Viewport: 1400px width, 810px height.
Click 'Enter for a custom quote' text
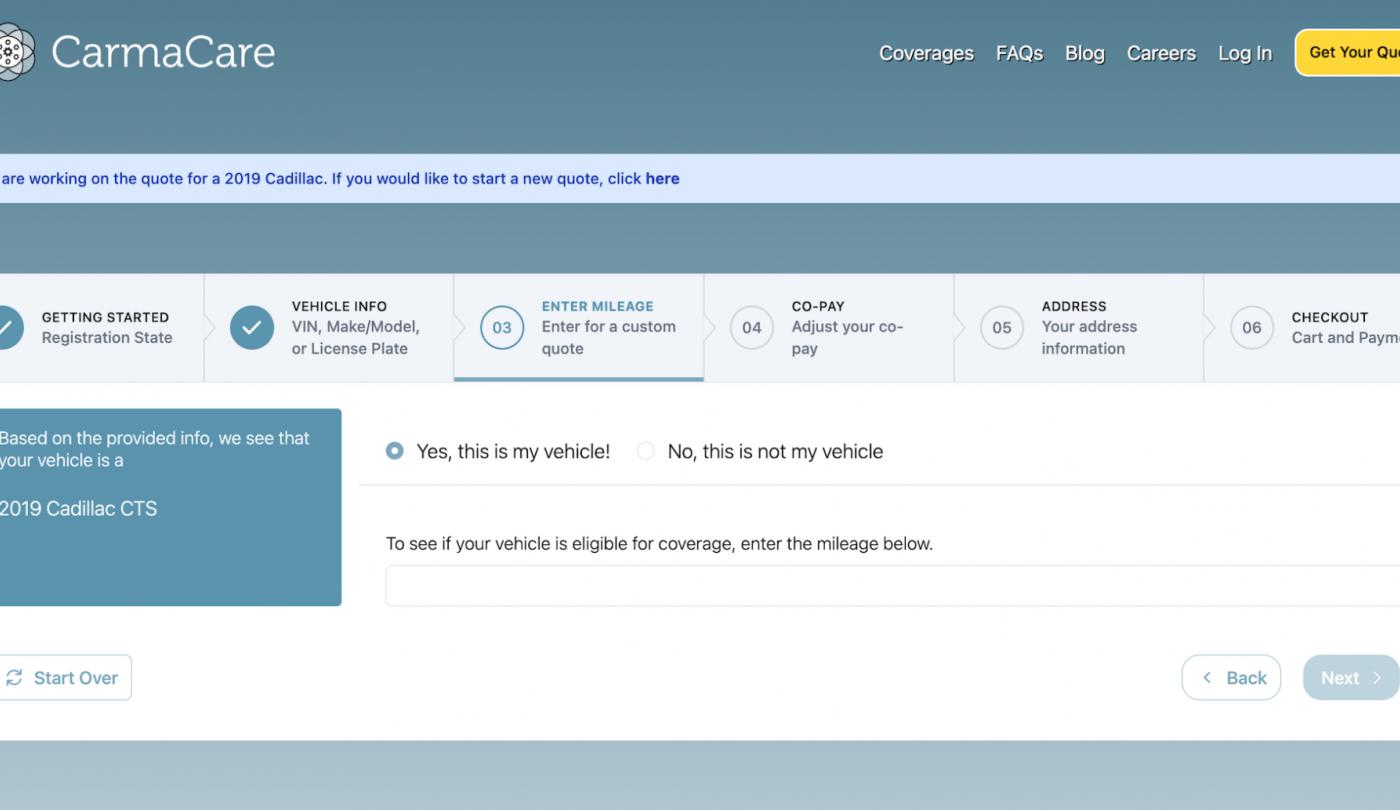609,337
